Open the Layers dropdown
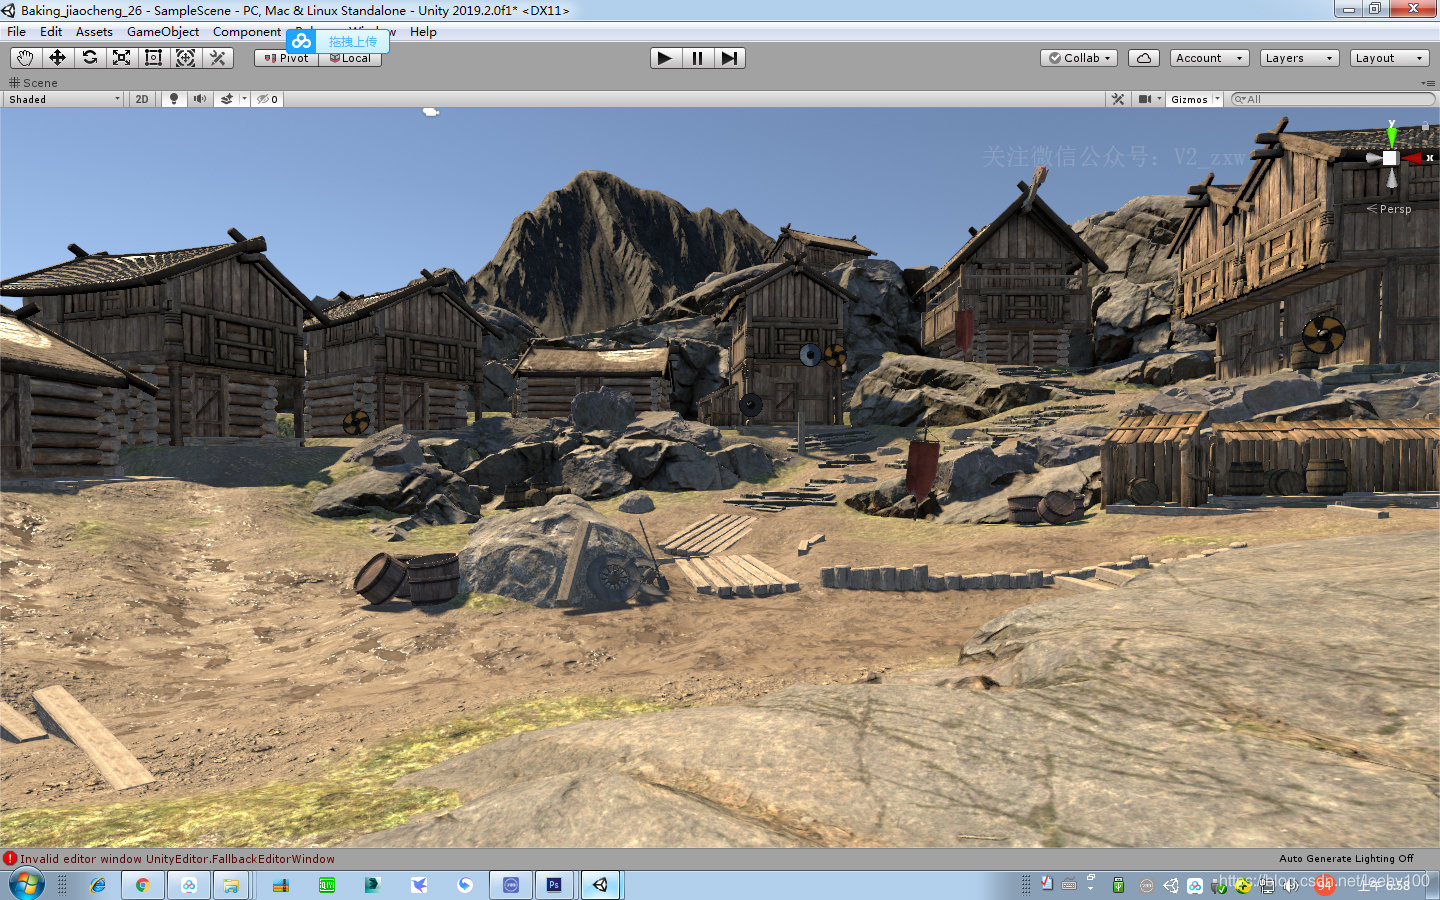The width and height of the screenshot is (1440, 900). (x=1299, y=58)
